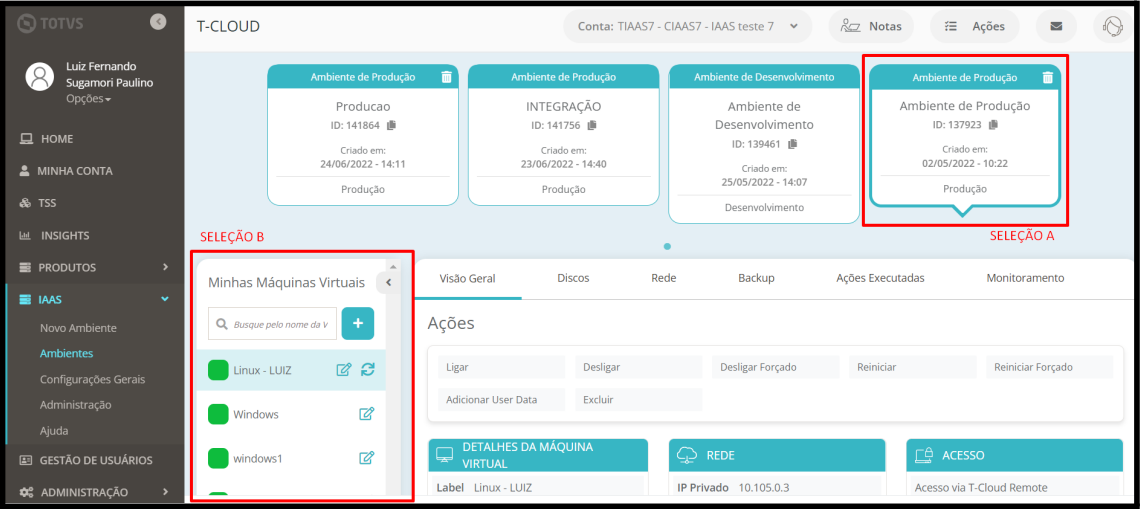Select the Windows machine row
This screenshot has height=509, width=1141.
click(x=291, y=414)
